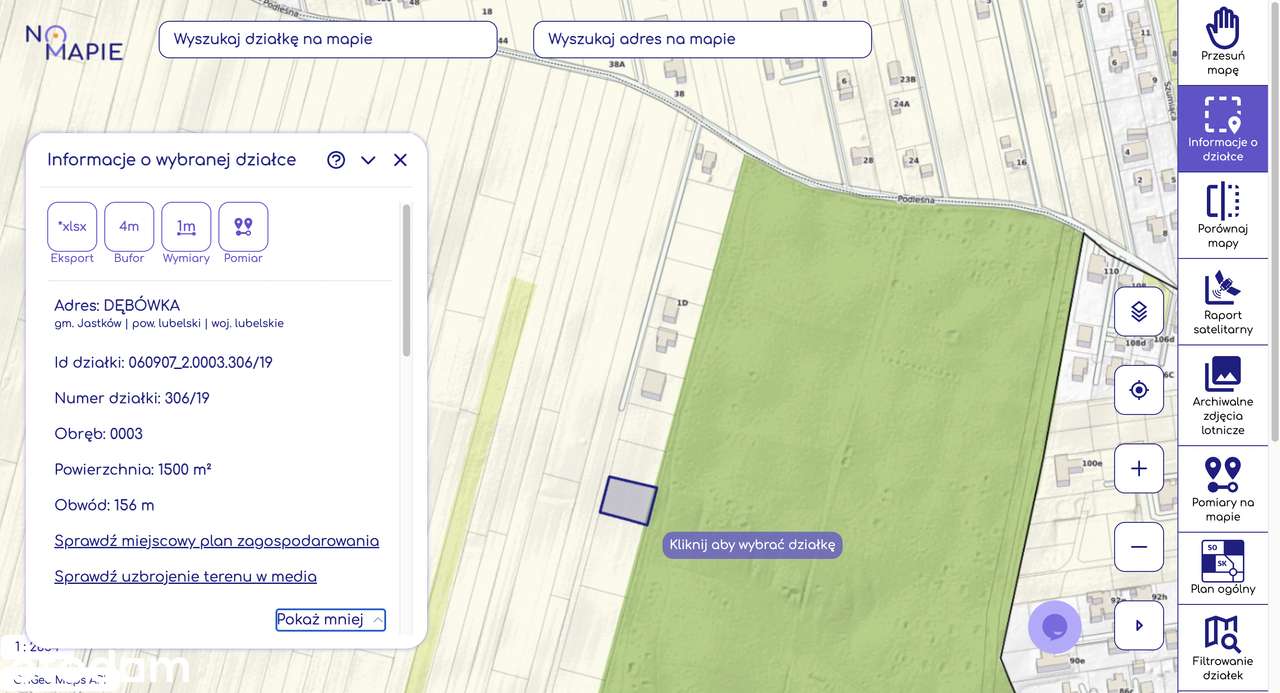Open Raport satelitarny

(x=1222, y=302)
